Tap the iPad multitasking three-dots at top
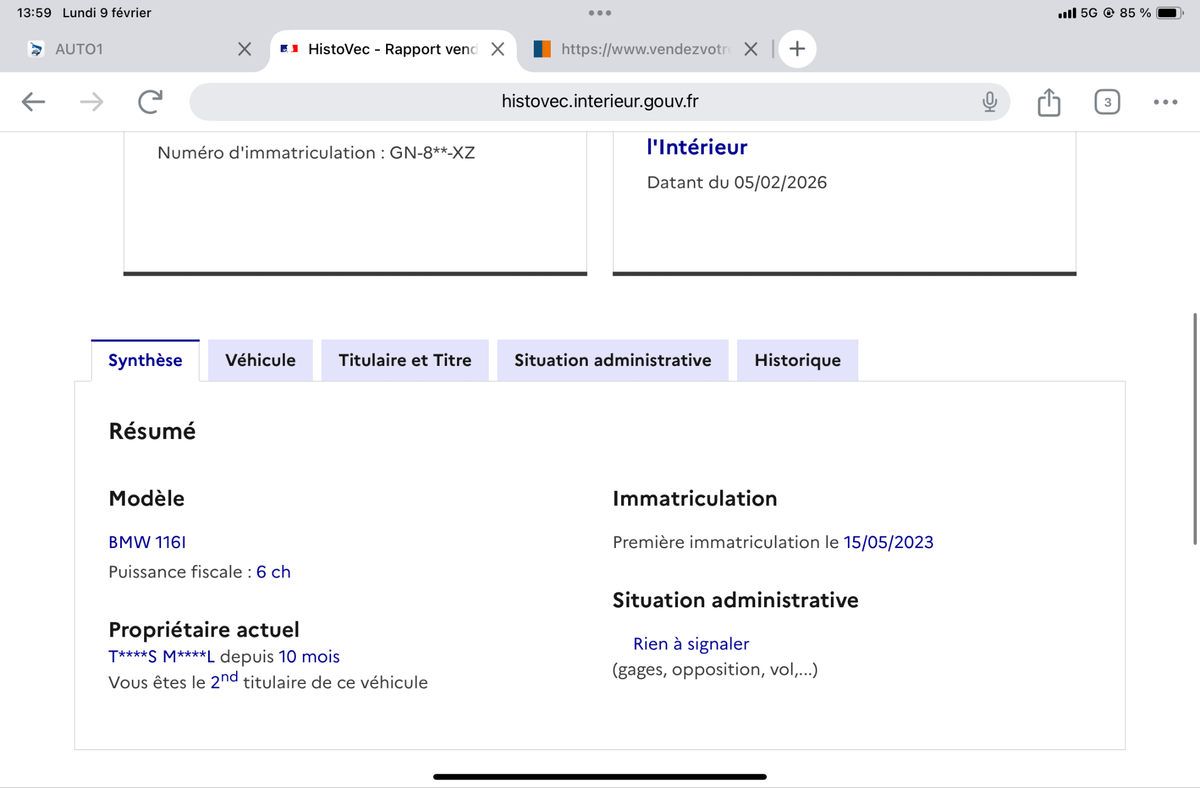The width and height of the screenshot is (1200, 788). pos(600,13)
